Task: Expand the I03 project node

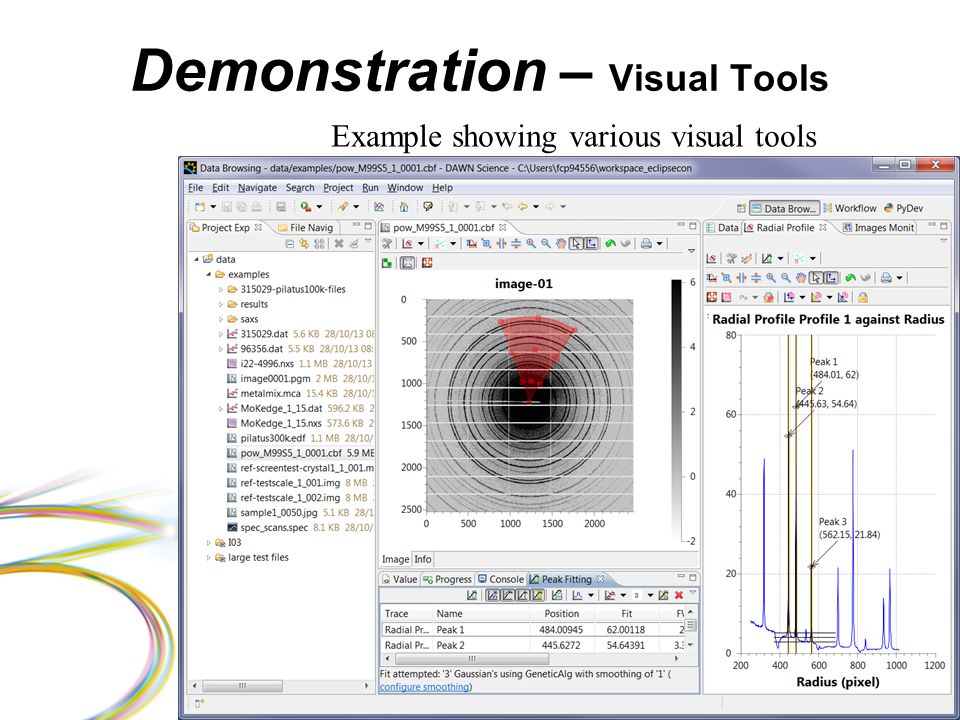Action: click(x=208, y=542)
